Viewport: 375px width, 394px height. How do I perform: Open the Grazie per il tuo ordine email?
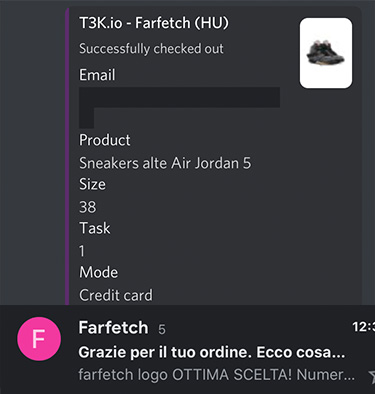click(212, 352)
